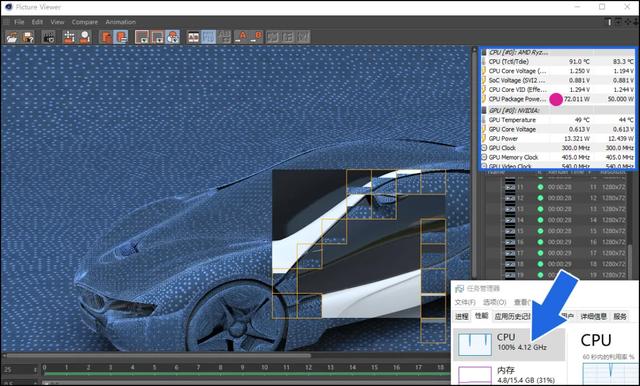
Task: Open the File menu in Picture Viewer
Action: 19,22
